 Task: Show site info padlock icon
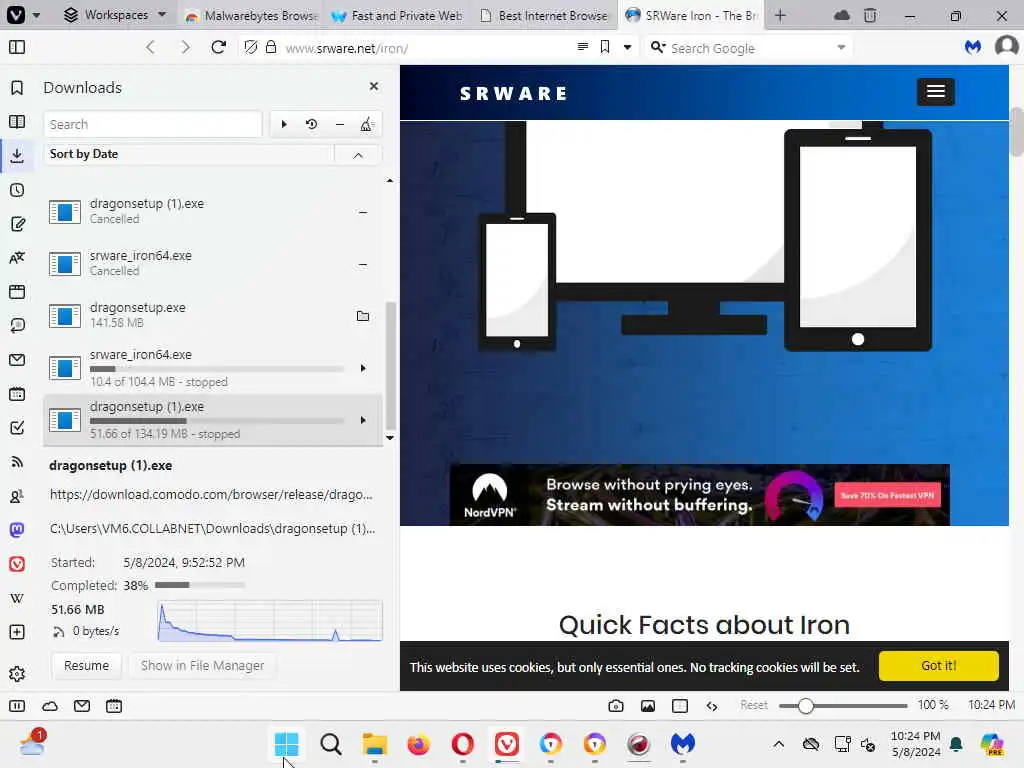271,47
